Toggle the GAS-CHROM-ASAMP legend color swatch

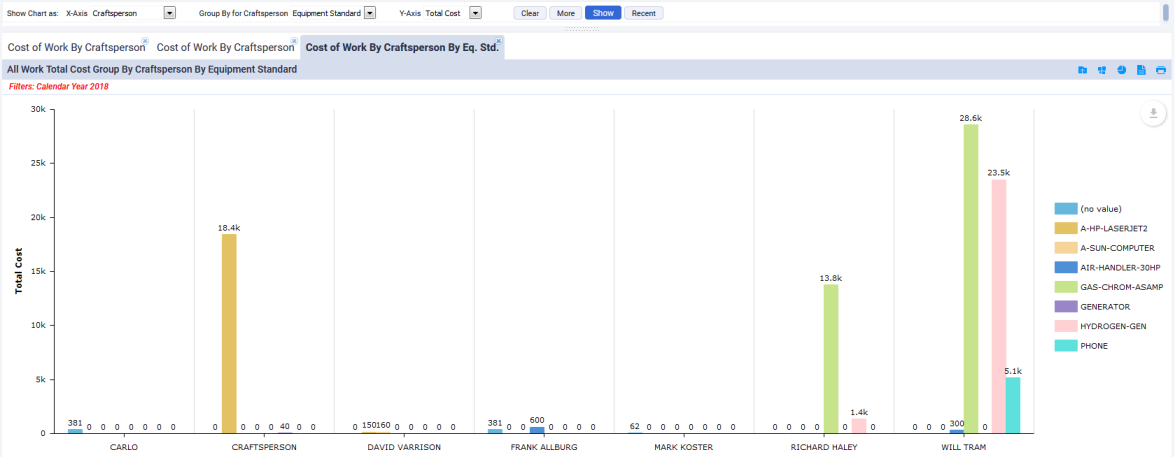point(1065,287)
